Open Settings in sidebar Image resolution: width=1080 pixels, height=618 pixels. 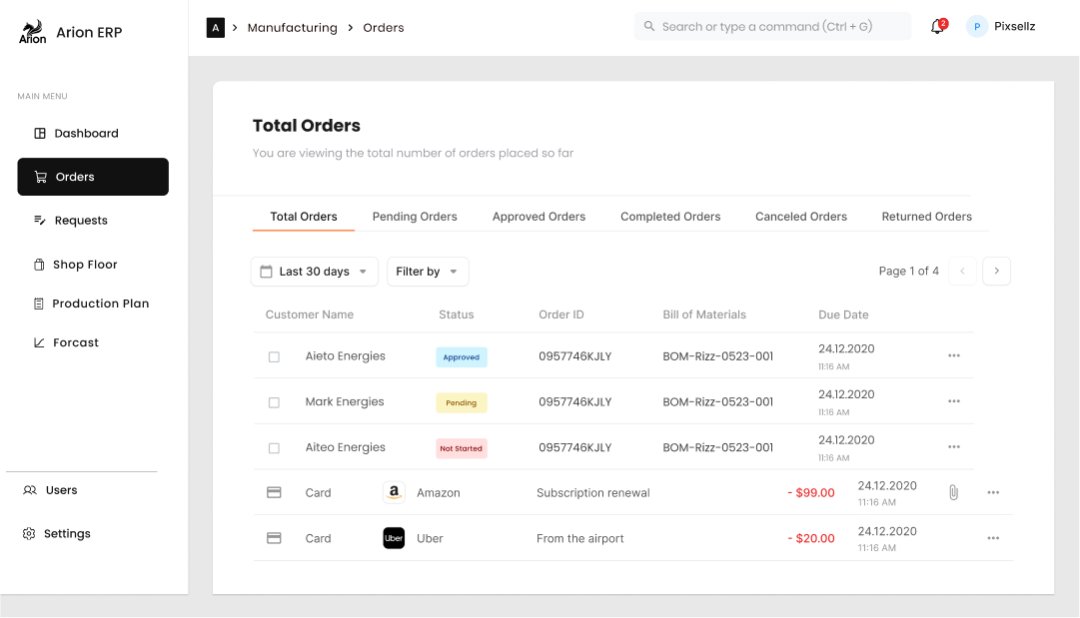tap(56, 533)
